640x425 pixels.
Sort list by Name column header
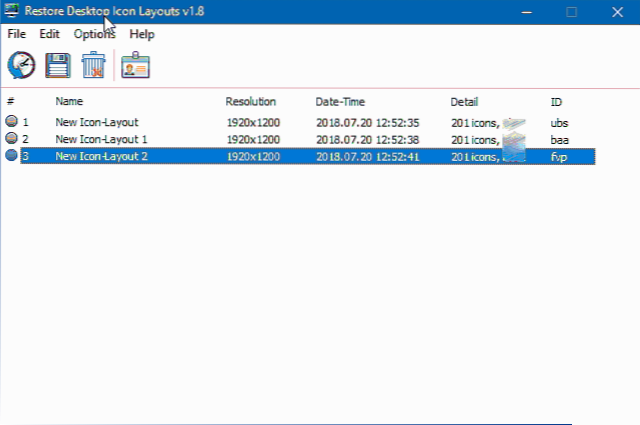(x=69, y=102)
